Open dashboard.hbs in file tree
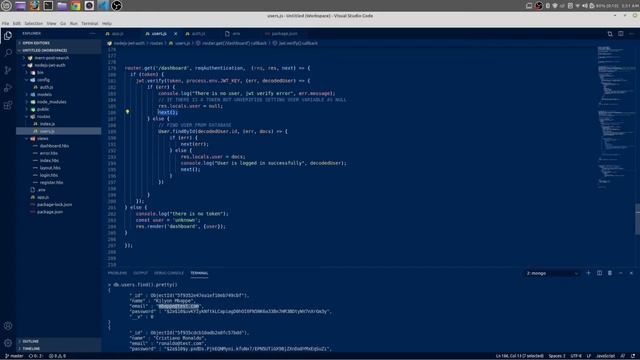 point(58,146)
